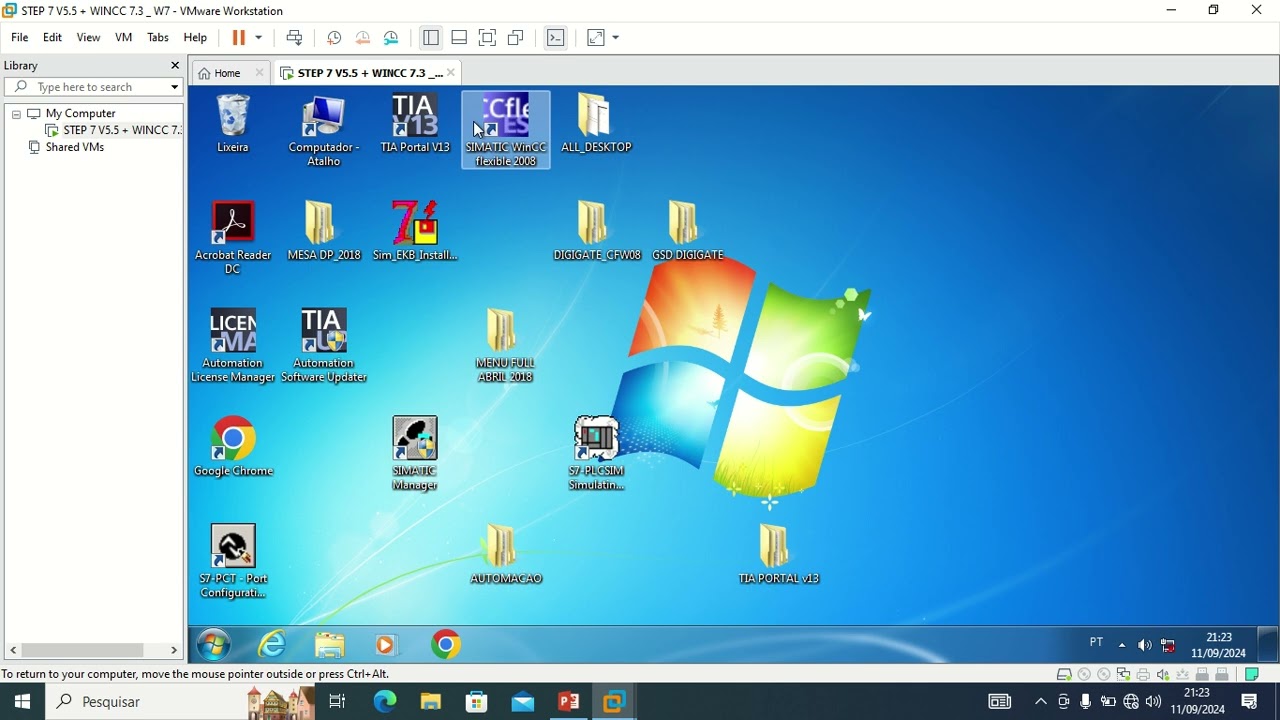Click the PT language indicator
Screen dimensions: 1280x720
coord(1096,643)
